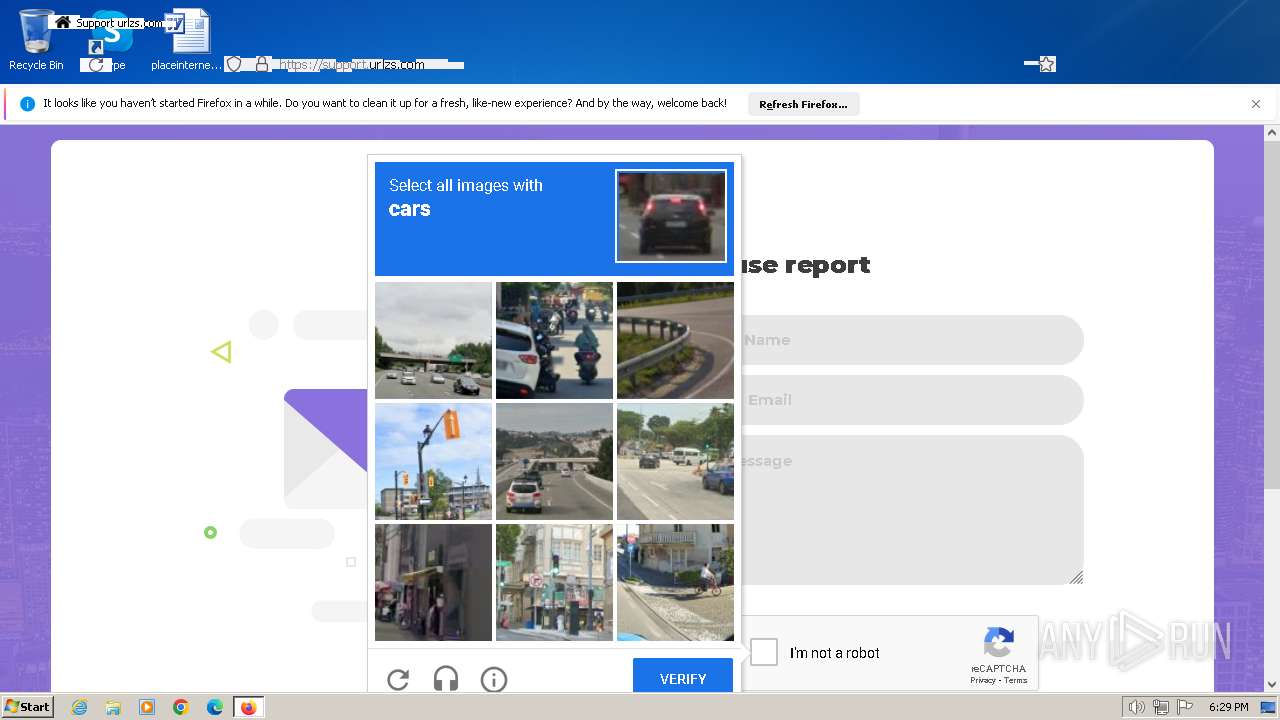This screenshot has width=1280, height=720.
Task: Click the VERIFY button
Action: 683,677
